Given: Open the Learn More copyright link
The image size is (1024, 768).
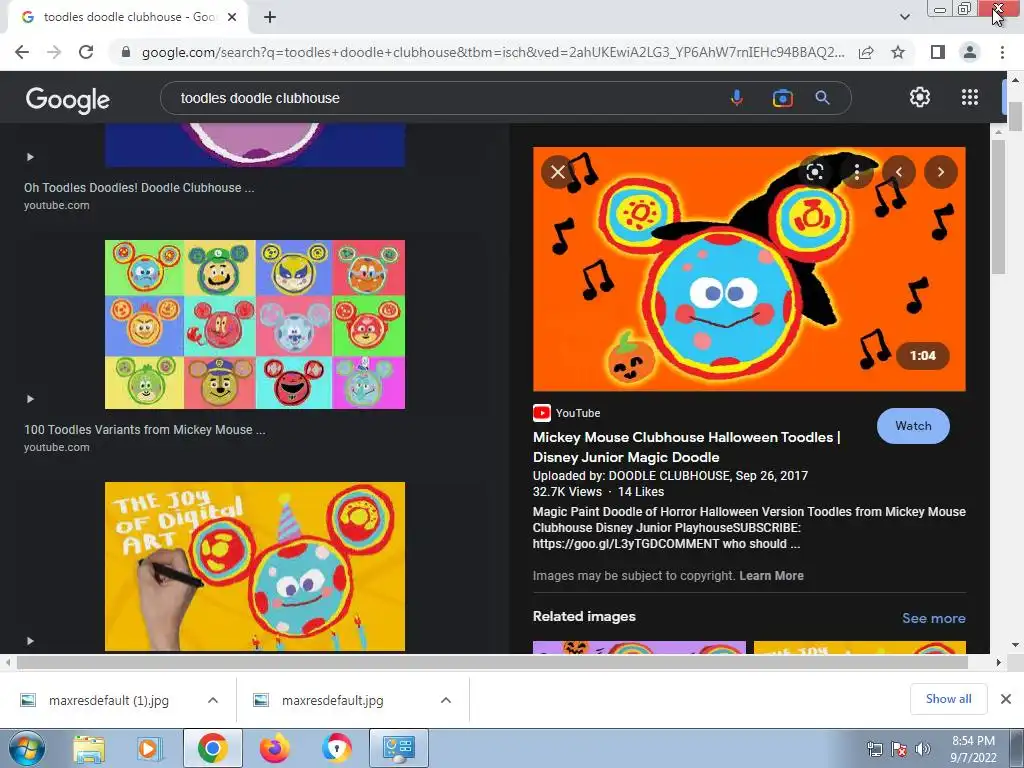Looking at the screenshot, I should (771, 575).
